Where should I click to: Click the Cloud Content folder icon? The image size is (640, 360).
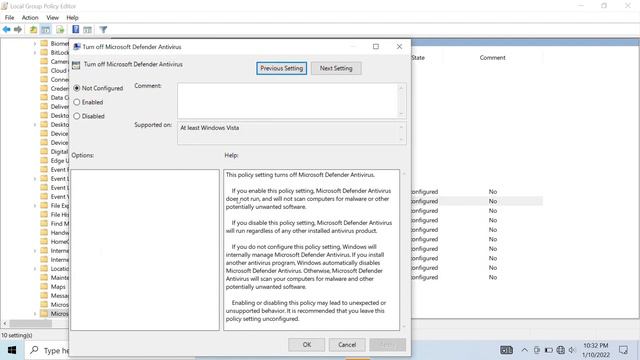44,70
